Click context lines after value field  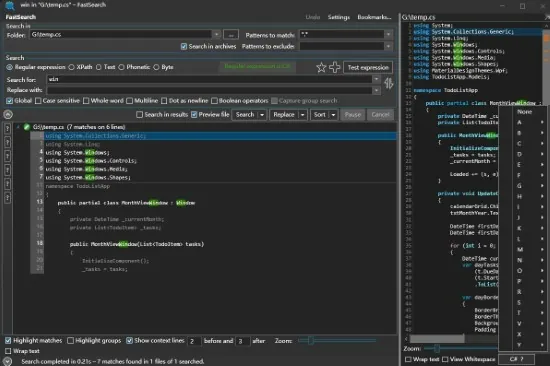coord(242,341)
